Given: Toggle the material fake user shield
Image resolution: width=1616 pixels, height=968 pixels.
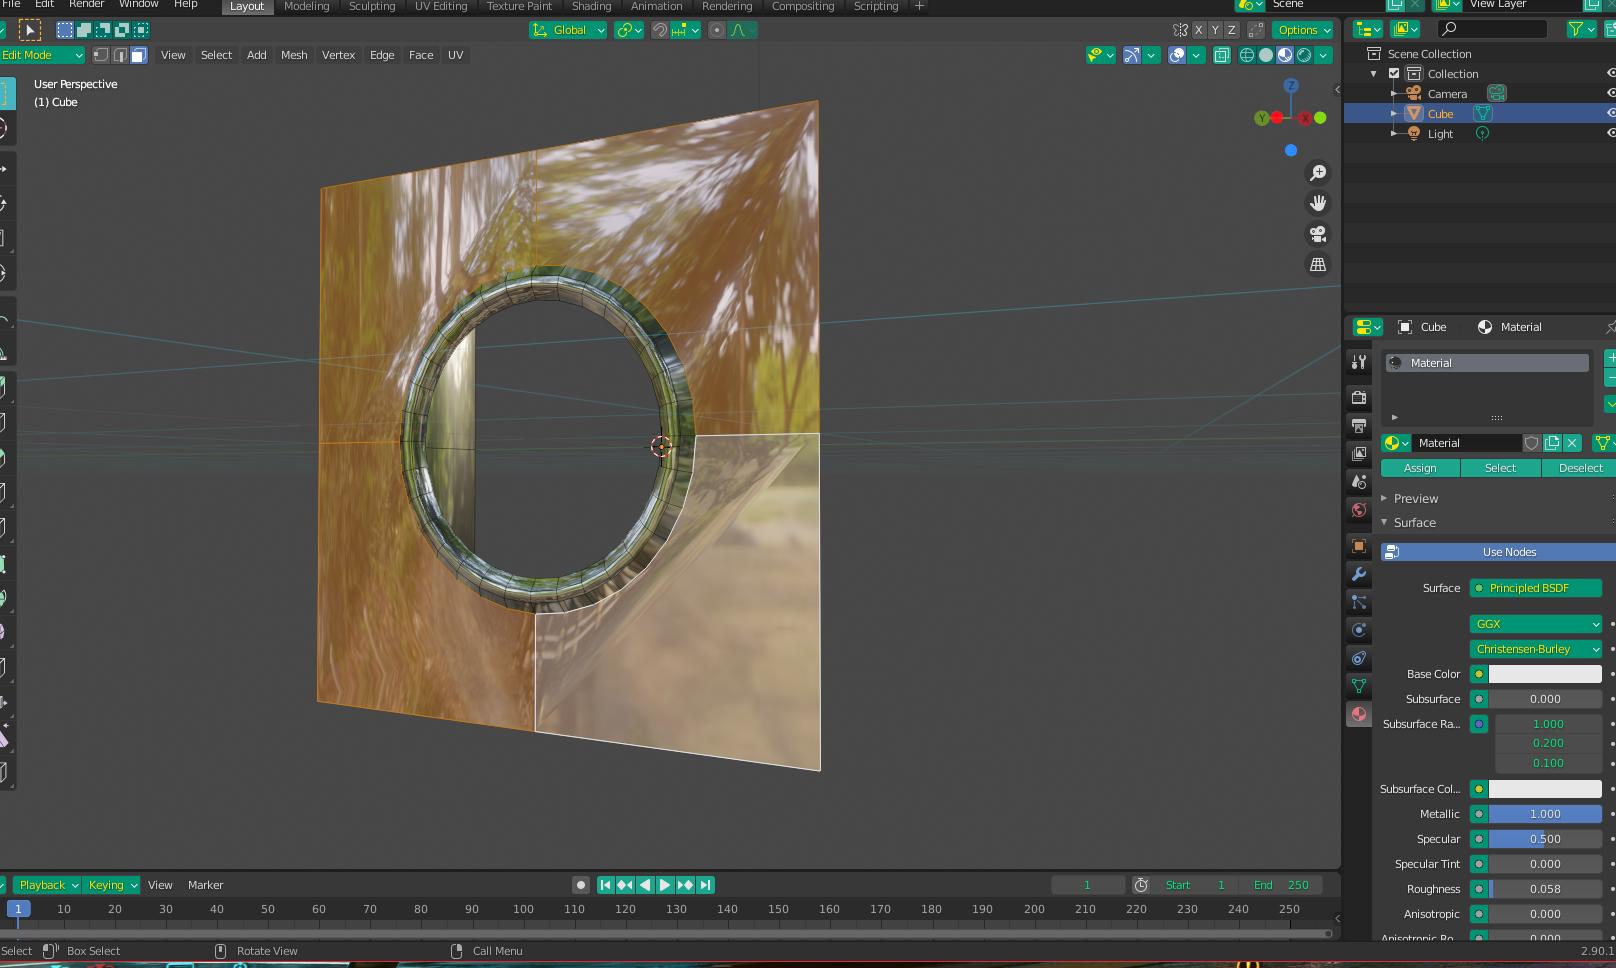Looking at the screenshot, I should coord(1531,443).
